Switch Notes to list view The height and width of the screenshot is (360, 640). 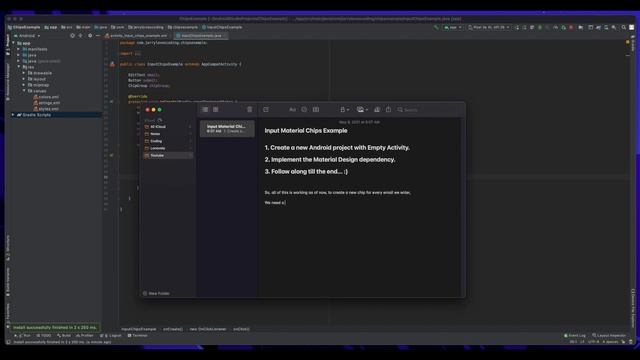coord(205,109)
